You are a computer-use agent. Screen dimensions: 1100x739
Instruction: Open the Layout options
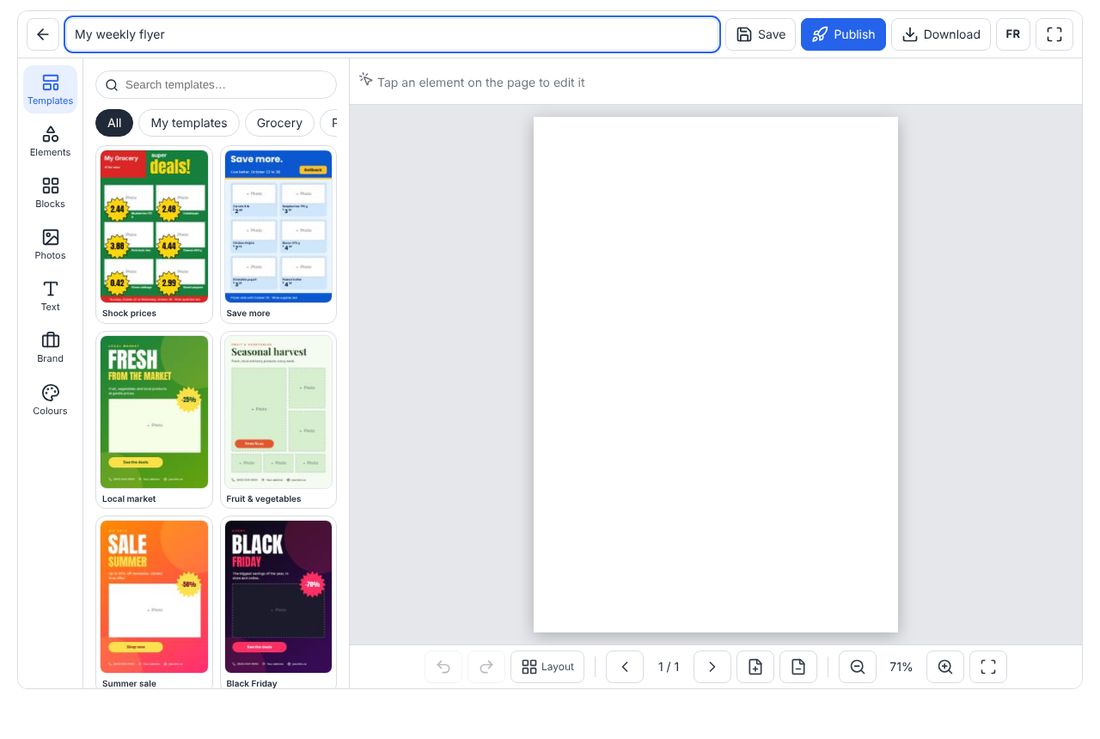tap(548, 667)
